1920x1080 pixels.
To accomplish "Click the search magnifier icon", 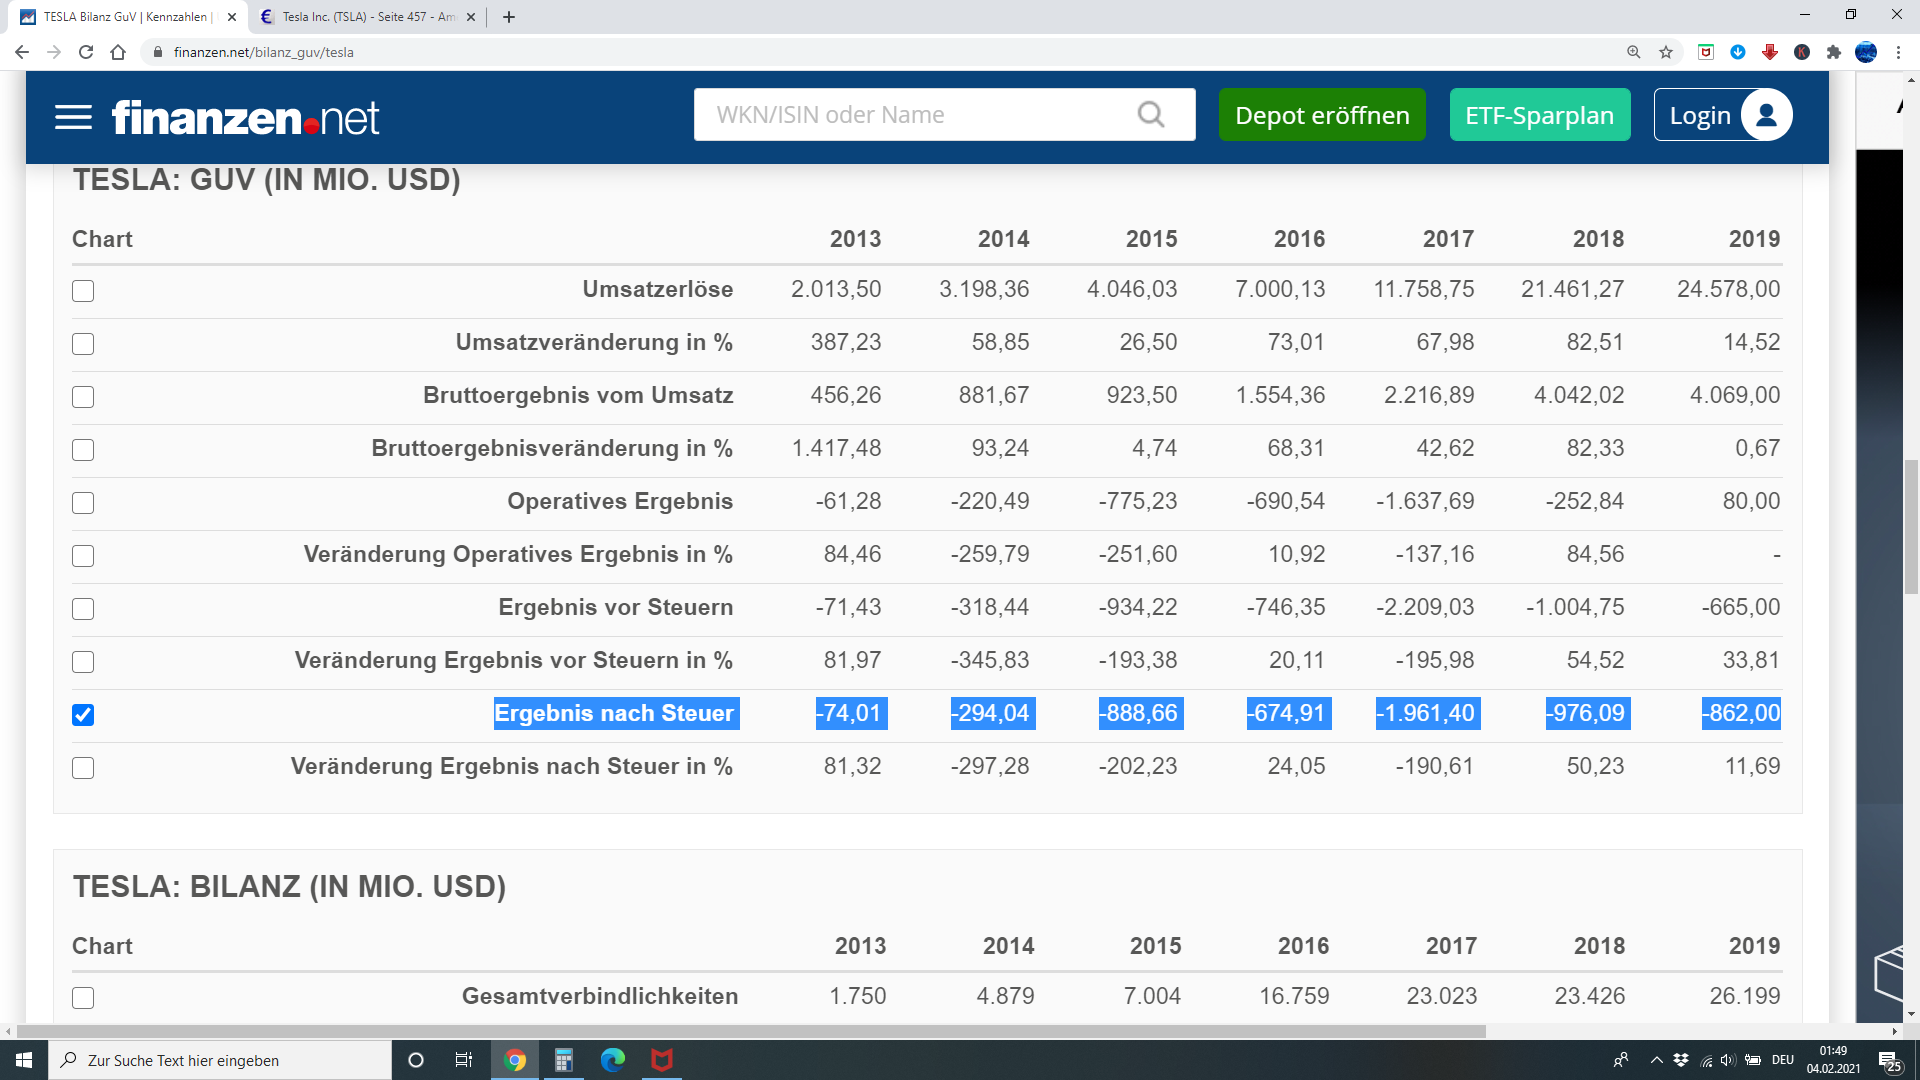I will (x=1151, y=115).
